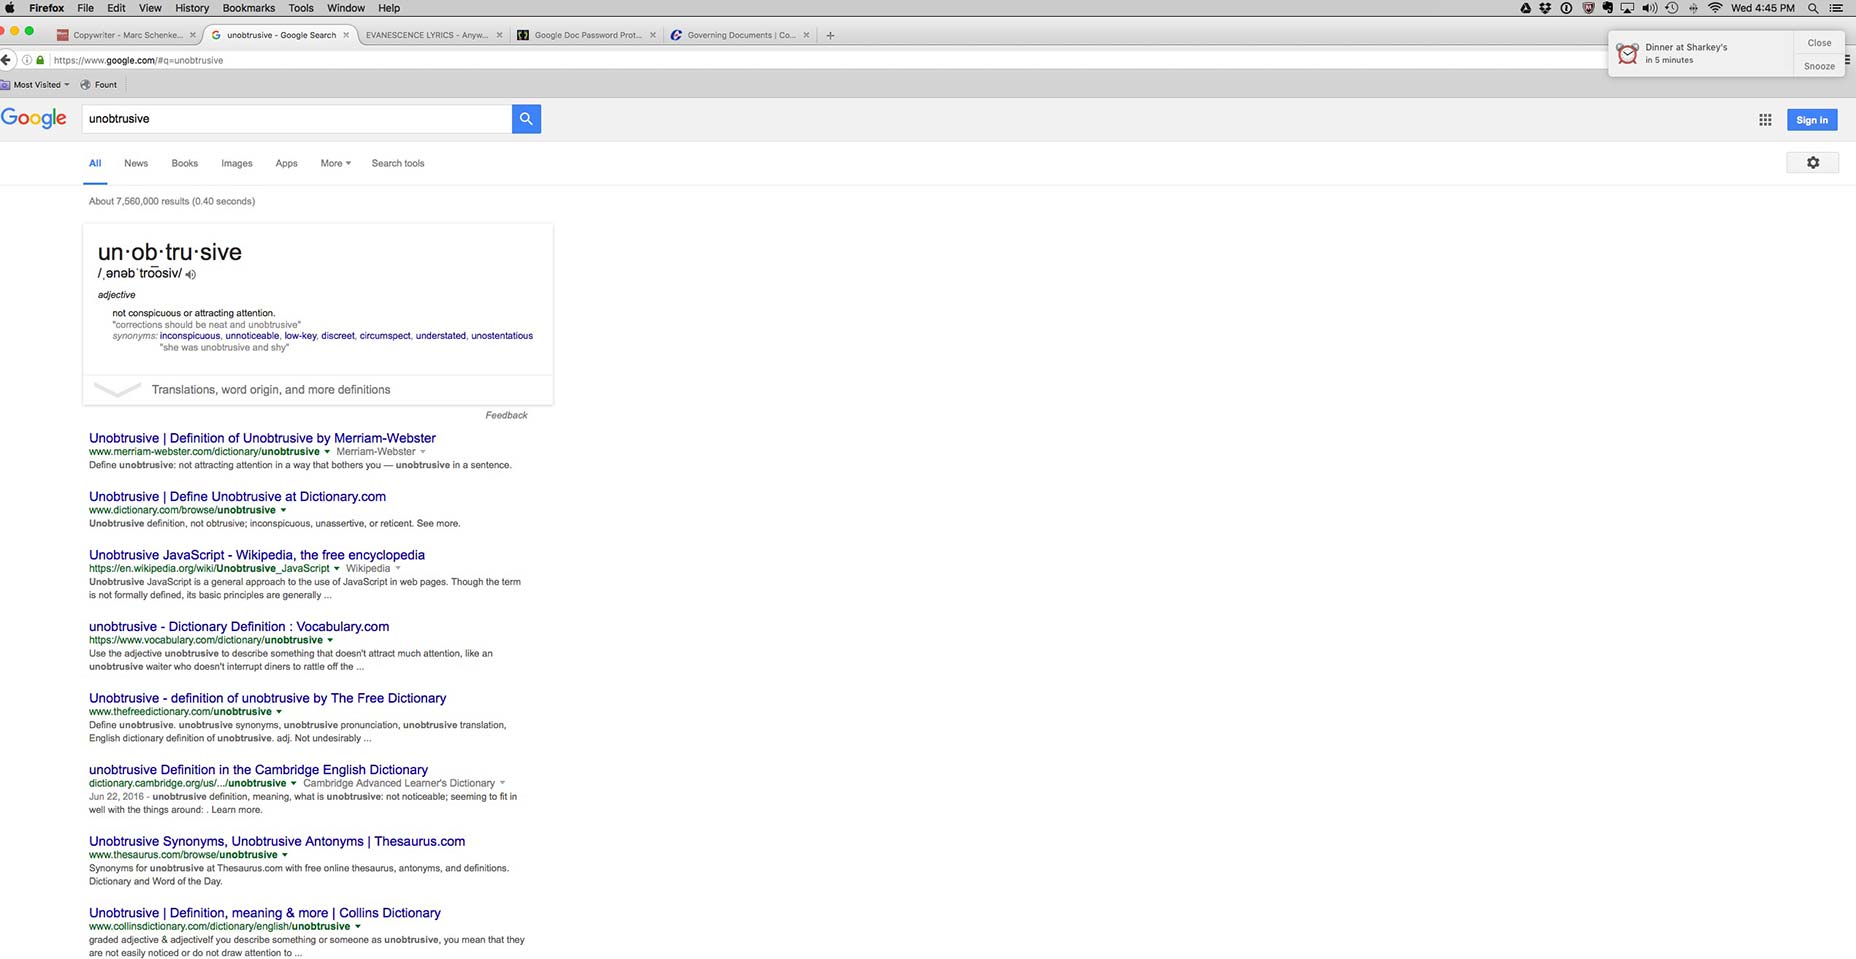Screen dimensions: 1856x959
Task: Open Spotlight search in the menu bar
Action: click(1813, 8)
